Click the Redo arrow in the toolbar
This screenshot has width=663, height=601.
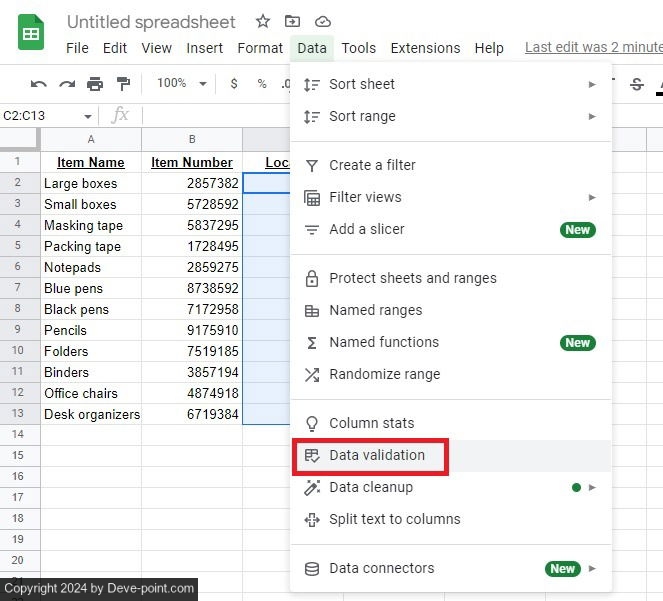(x=67, y=84)
